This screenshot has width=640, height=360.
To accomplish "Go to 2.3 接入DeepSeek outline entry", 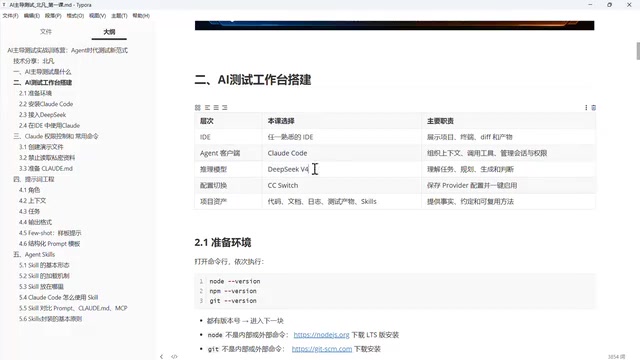I will point(42,115).
